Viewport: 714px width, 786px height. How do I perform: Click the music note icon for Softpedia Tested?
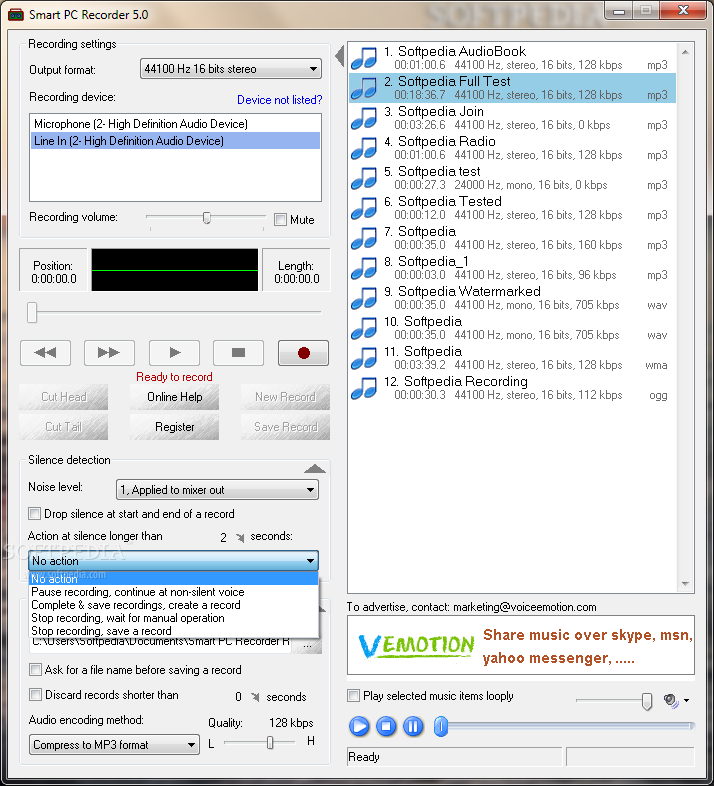364,209
